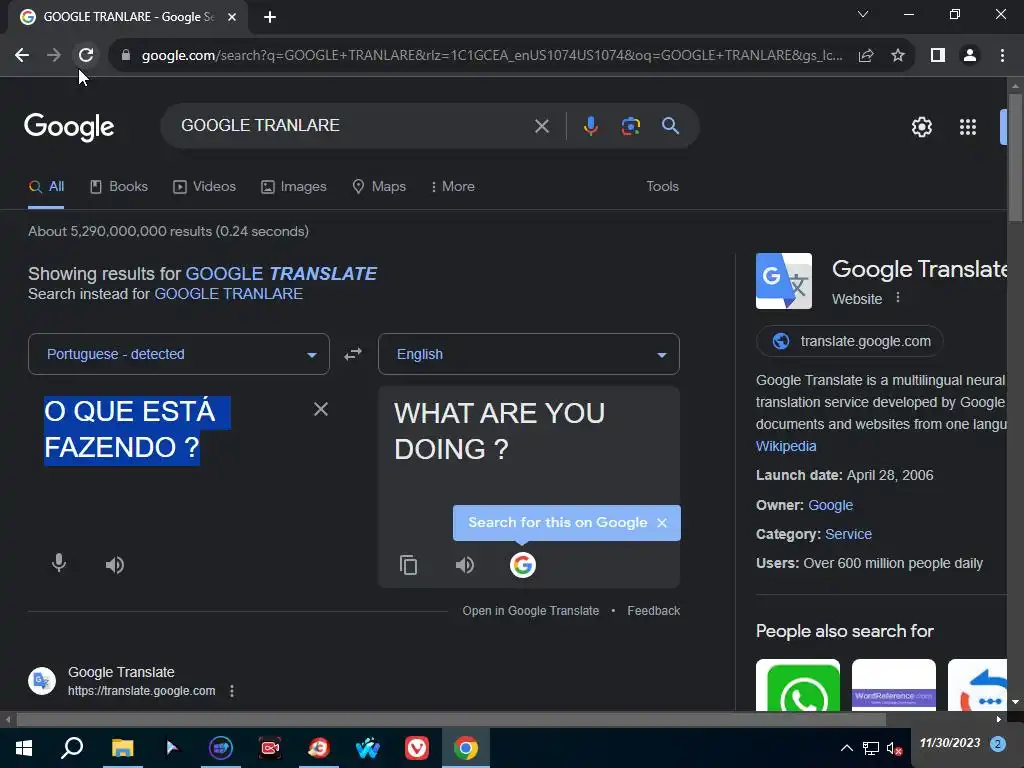Click the Google search input field
1024x768 pixels.
pos(353,125)
